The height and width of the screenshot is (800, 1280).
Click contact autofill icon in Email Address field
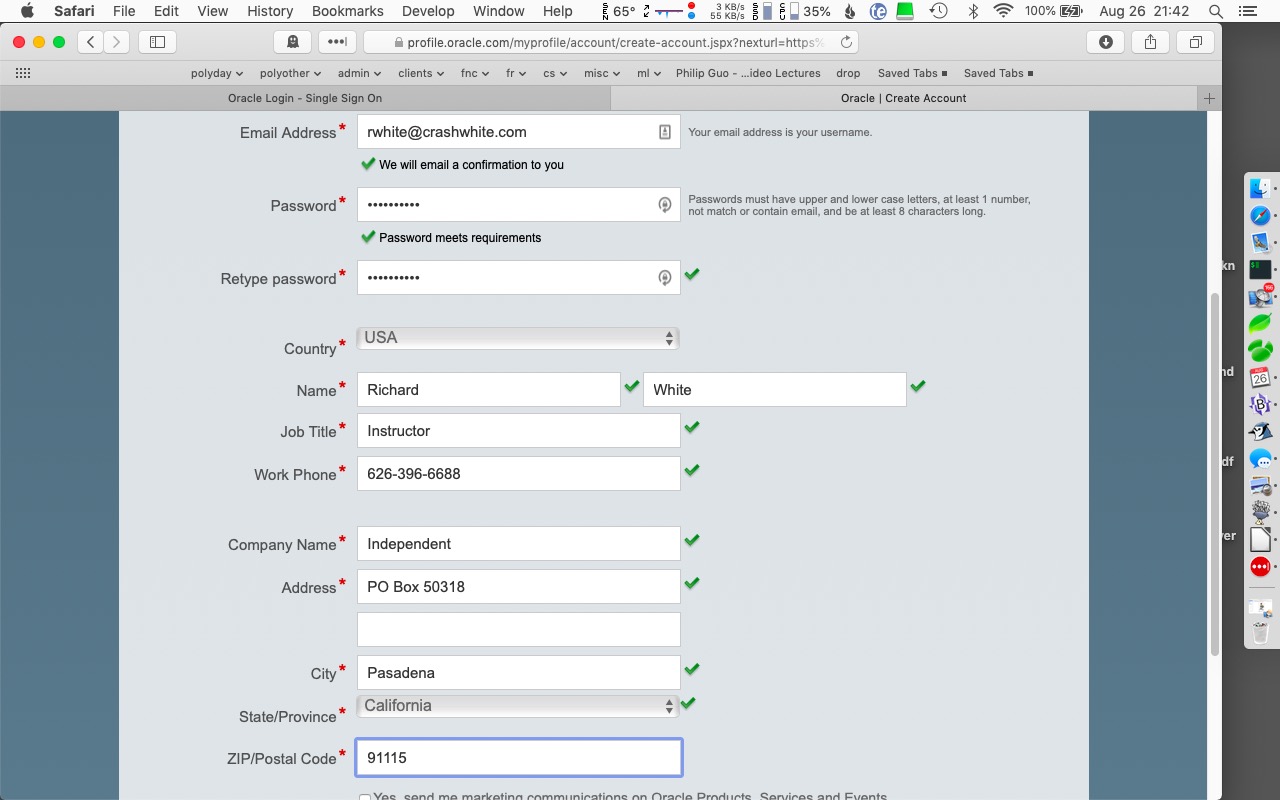point(664,132)
